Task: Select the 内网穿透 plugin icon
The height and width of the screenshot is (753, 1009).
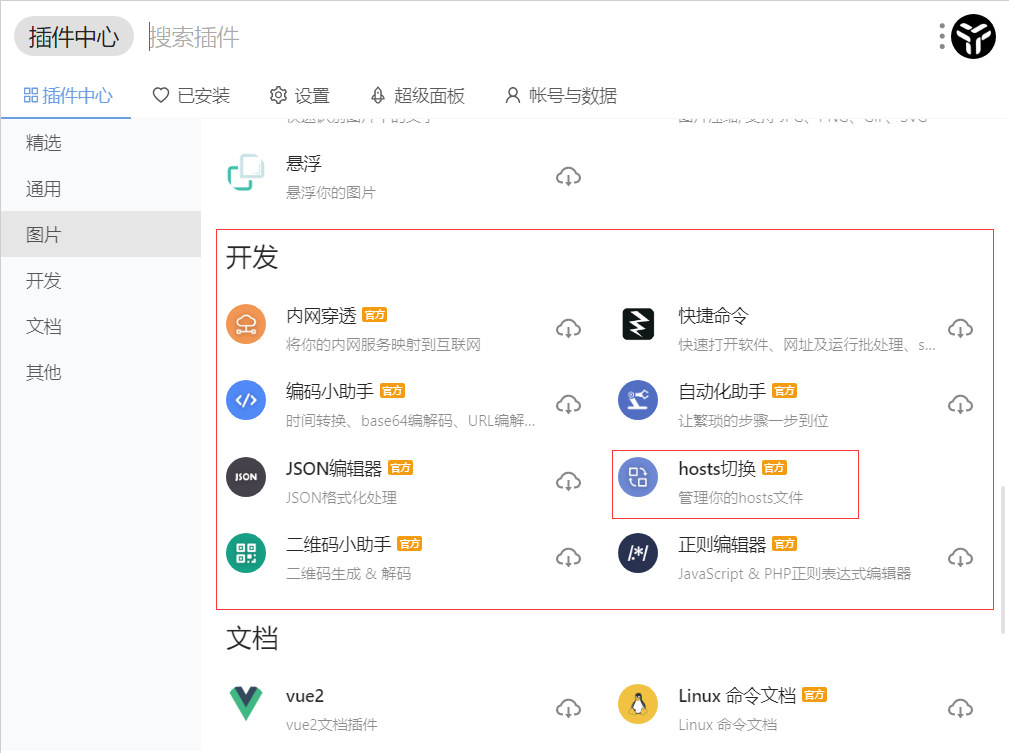Action: tap(246, 325)
